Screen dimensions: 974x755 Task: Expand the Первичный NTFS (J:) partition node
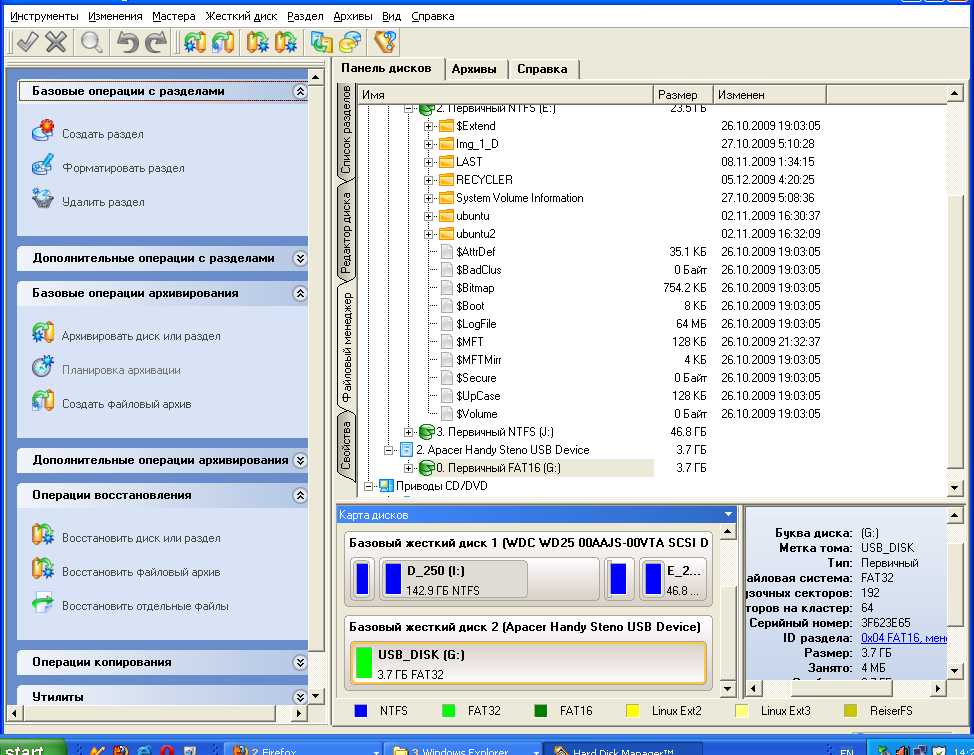409,432
